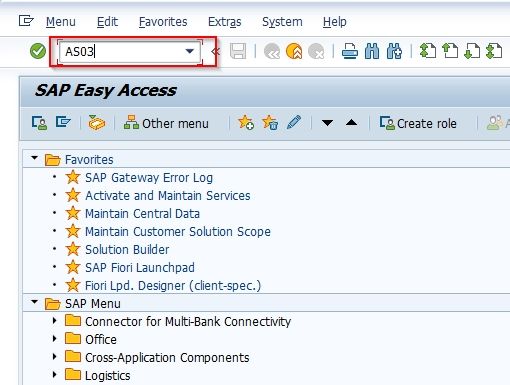Click the Print icon in toolbar
This screenshot has height=385, width=510.
coord(350,51)
